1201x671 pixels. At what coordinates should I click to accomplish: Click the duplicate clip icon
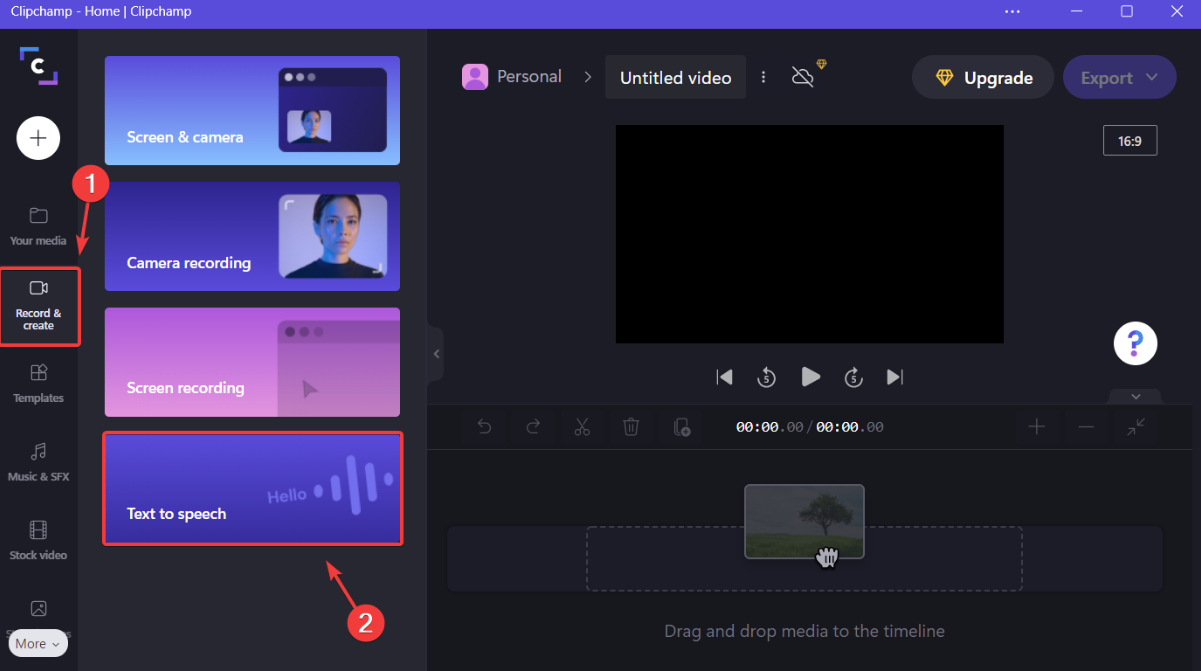[681, 427]
